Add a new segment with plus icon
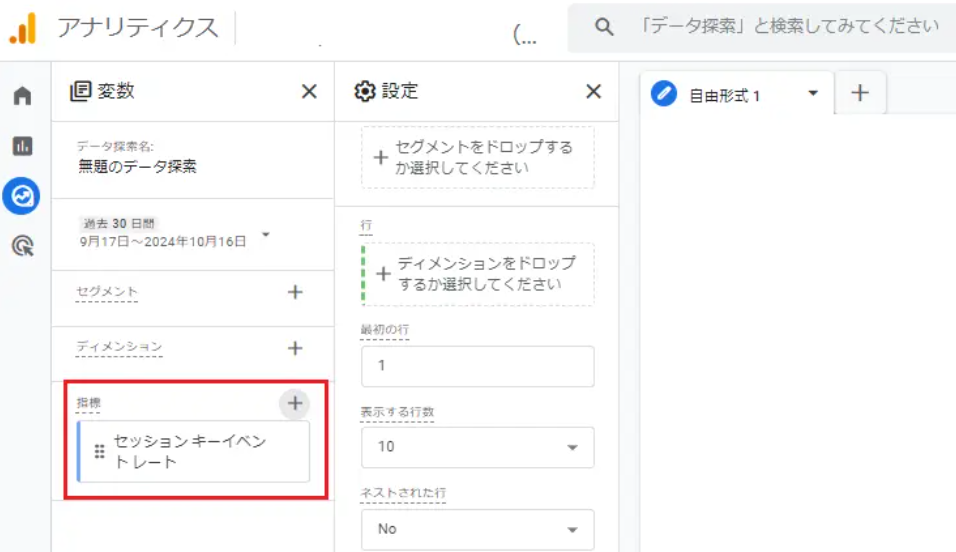This screenshot has height=552, width=956. coord(295,292)
